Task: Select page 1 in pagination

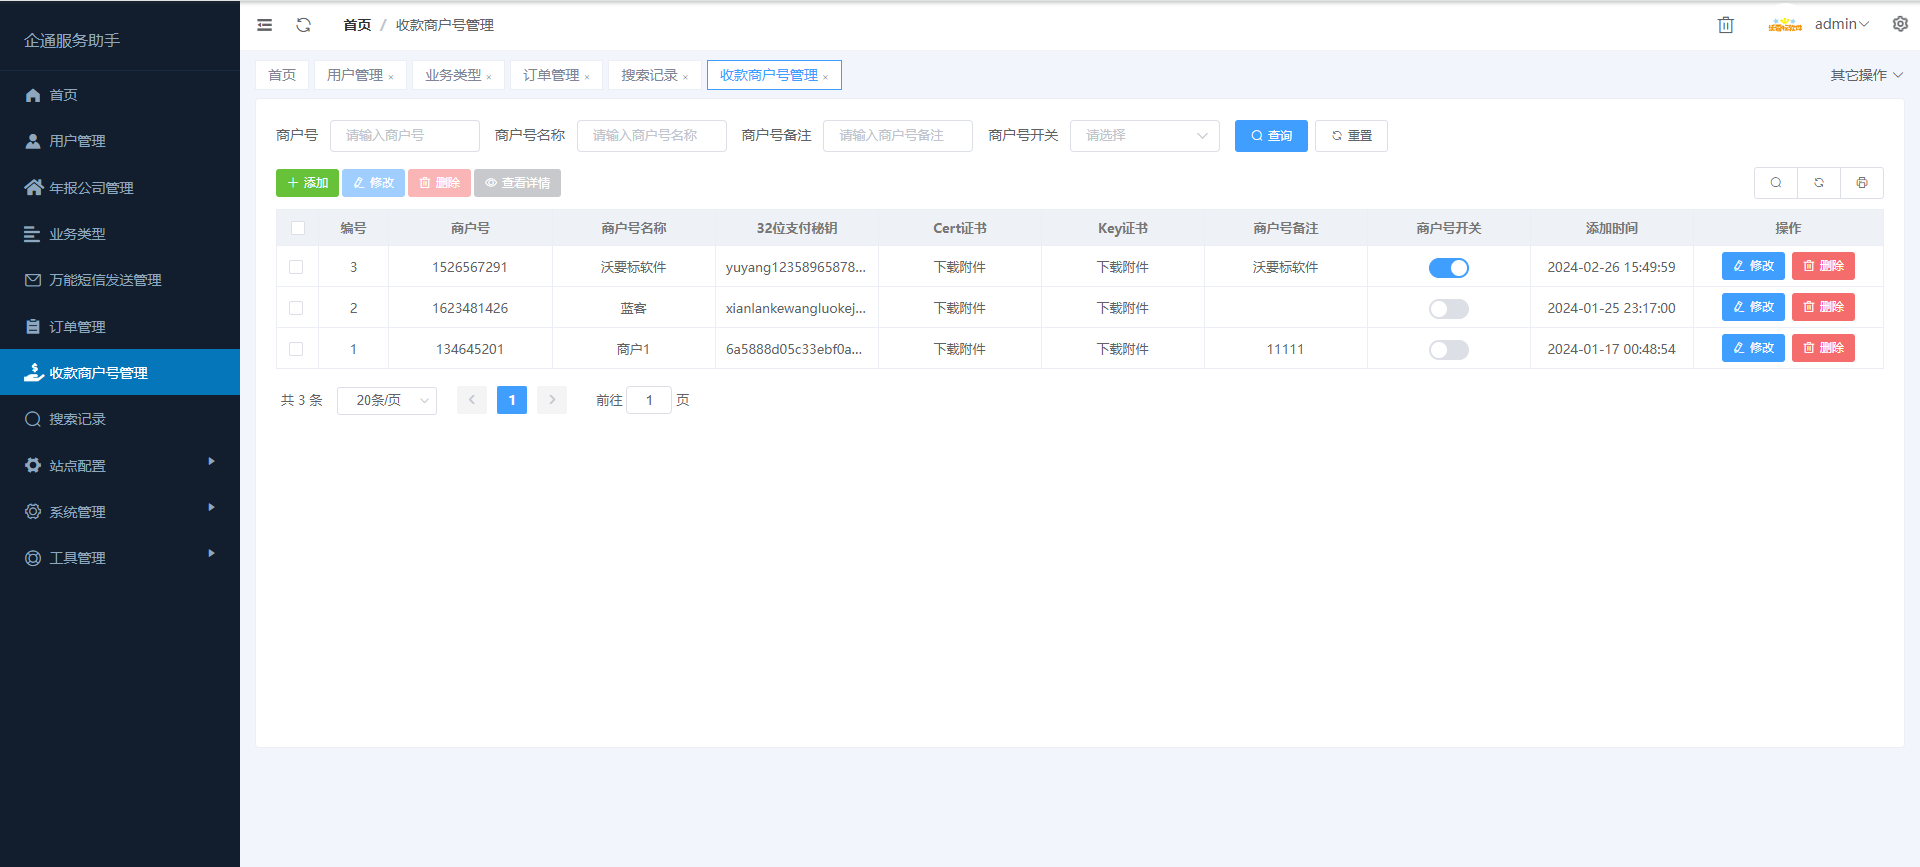Action: (512, 400)
